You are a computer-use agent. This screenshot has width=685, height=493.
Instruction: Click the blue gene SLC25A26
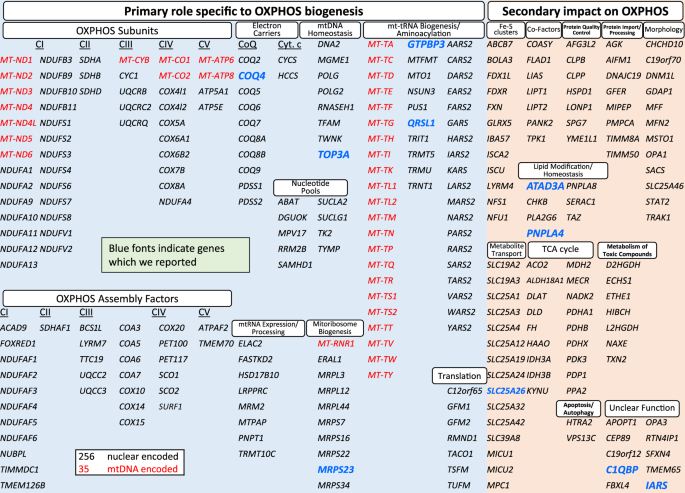[506, 391]
